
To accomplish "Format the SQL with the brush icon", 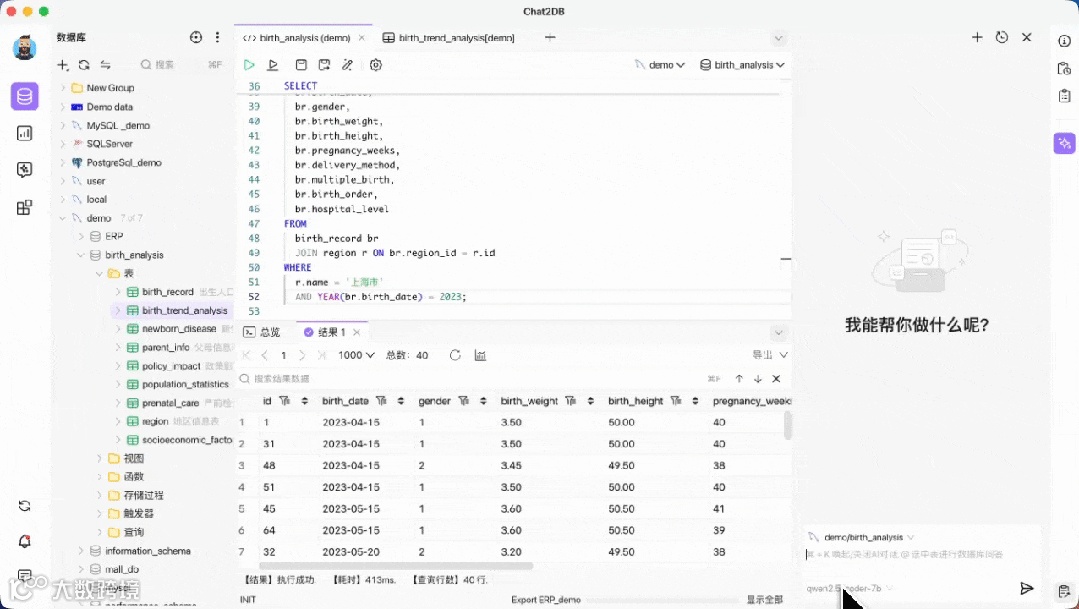I will [348, 65].
